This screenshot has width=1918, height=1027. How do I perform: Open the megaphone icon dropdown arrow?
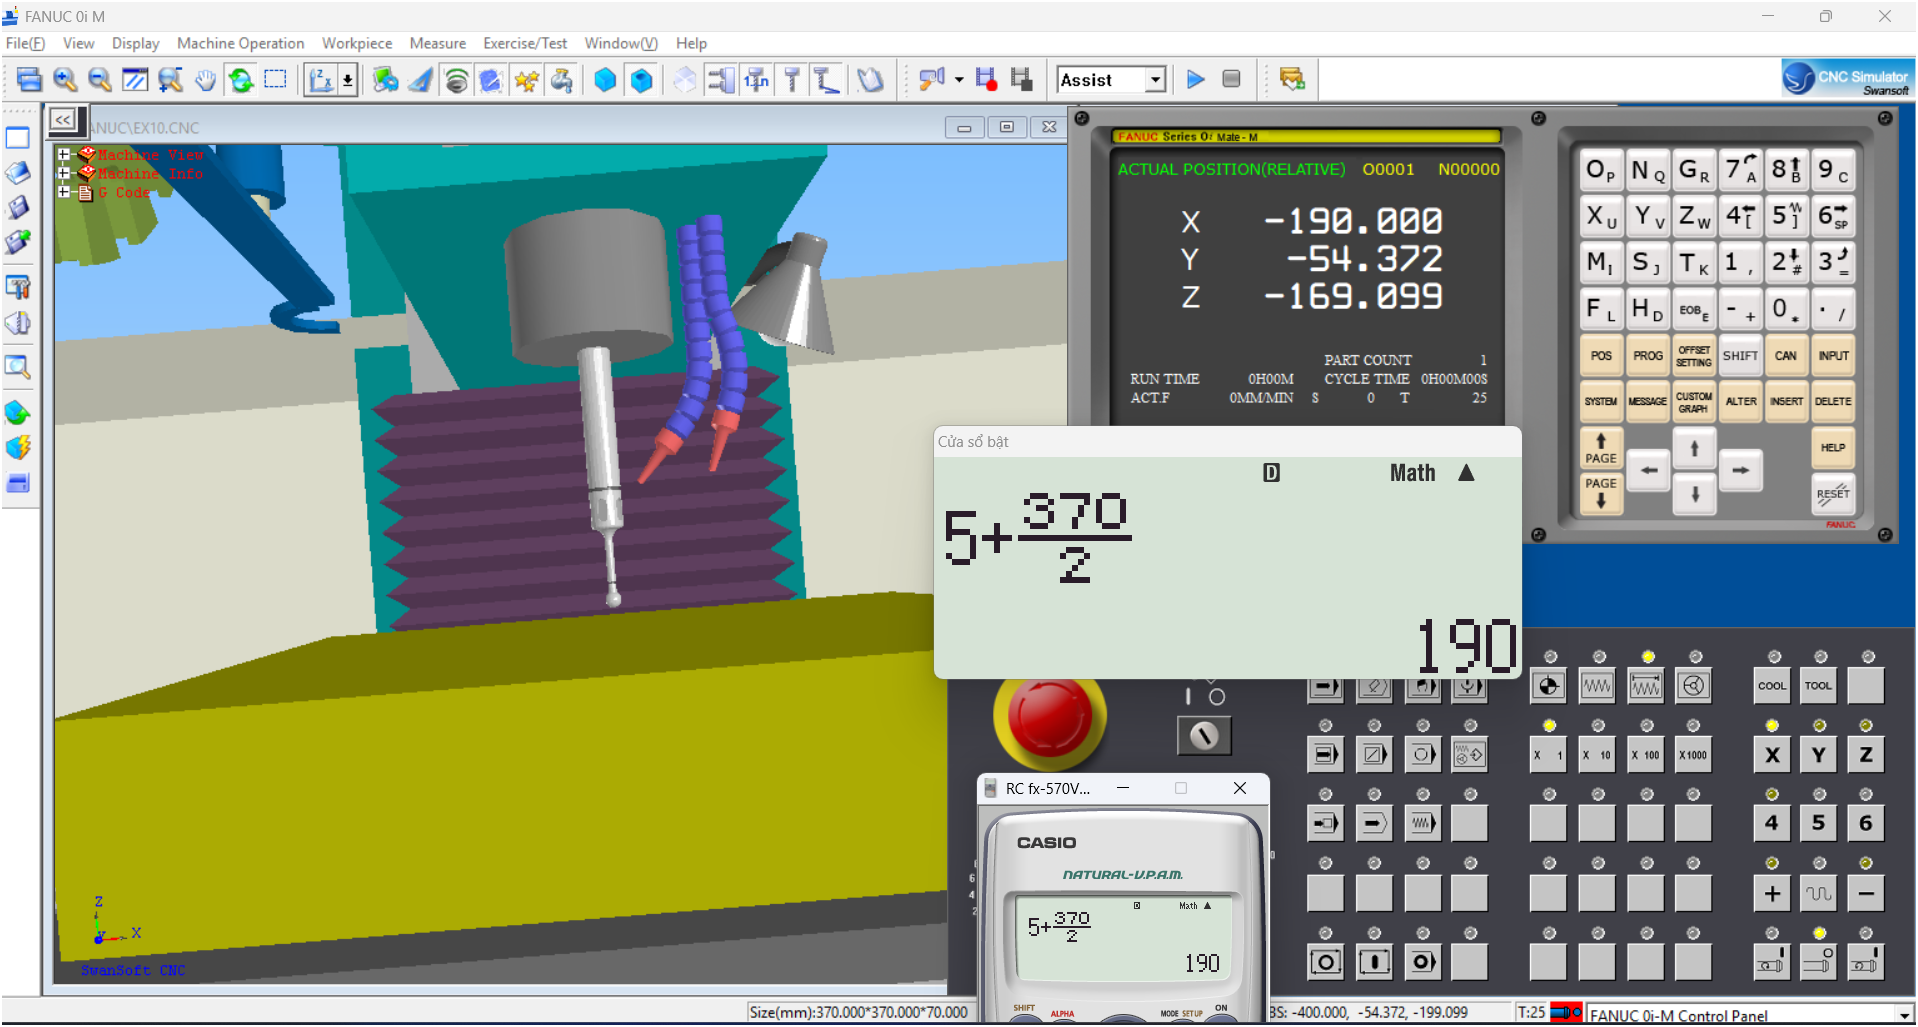[959, 80]
